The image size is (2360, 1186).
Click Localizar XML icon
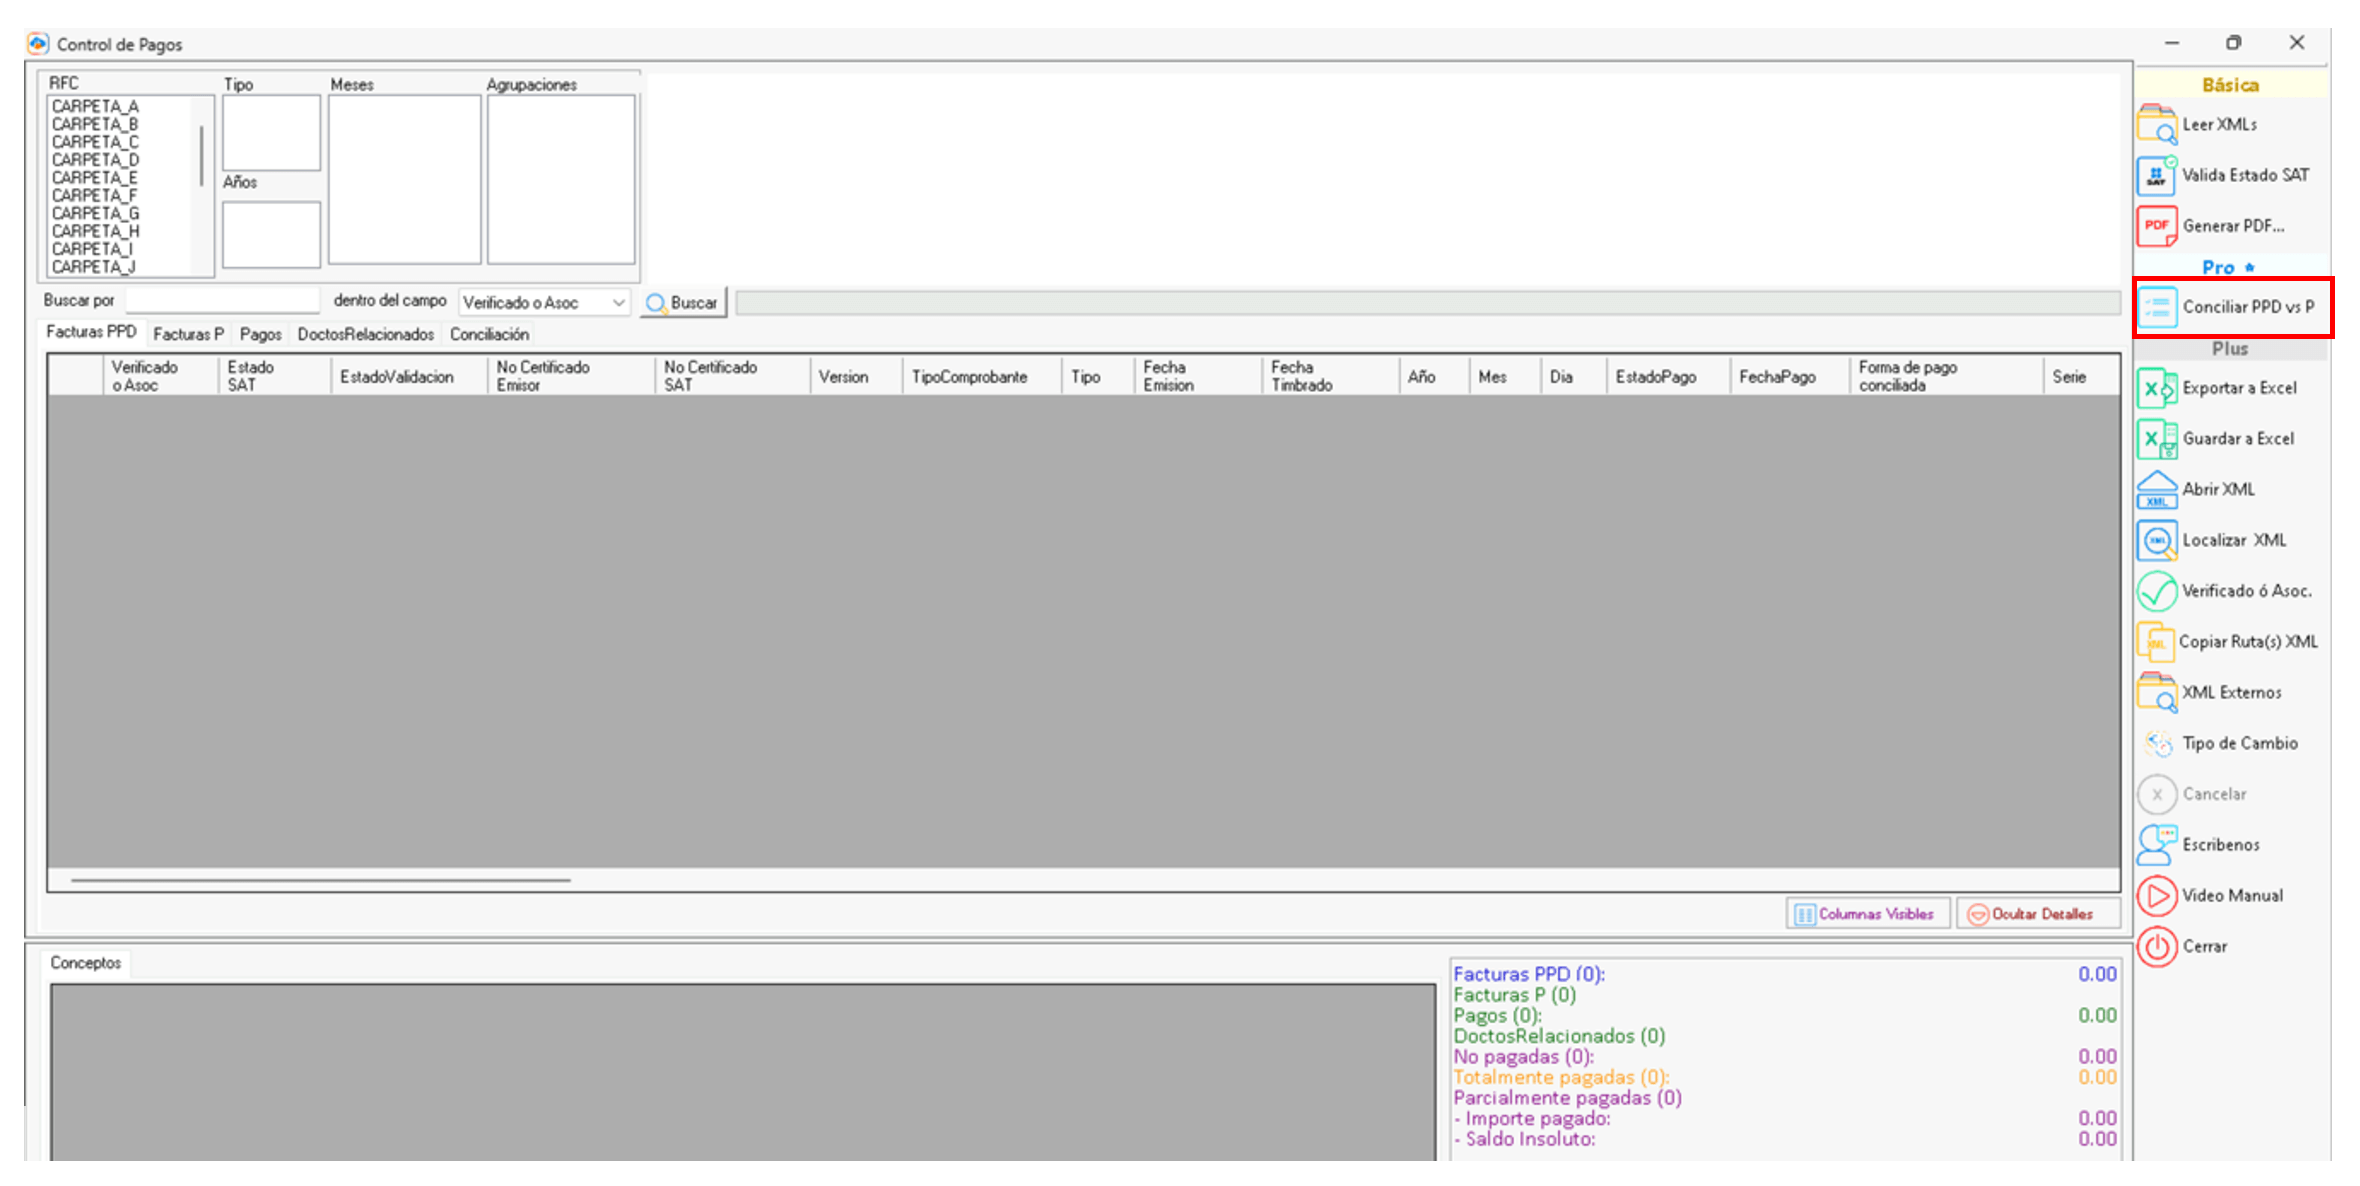click(2157, 541)
